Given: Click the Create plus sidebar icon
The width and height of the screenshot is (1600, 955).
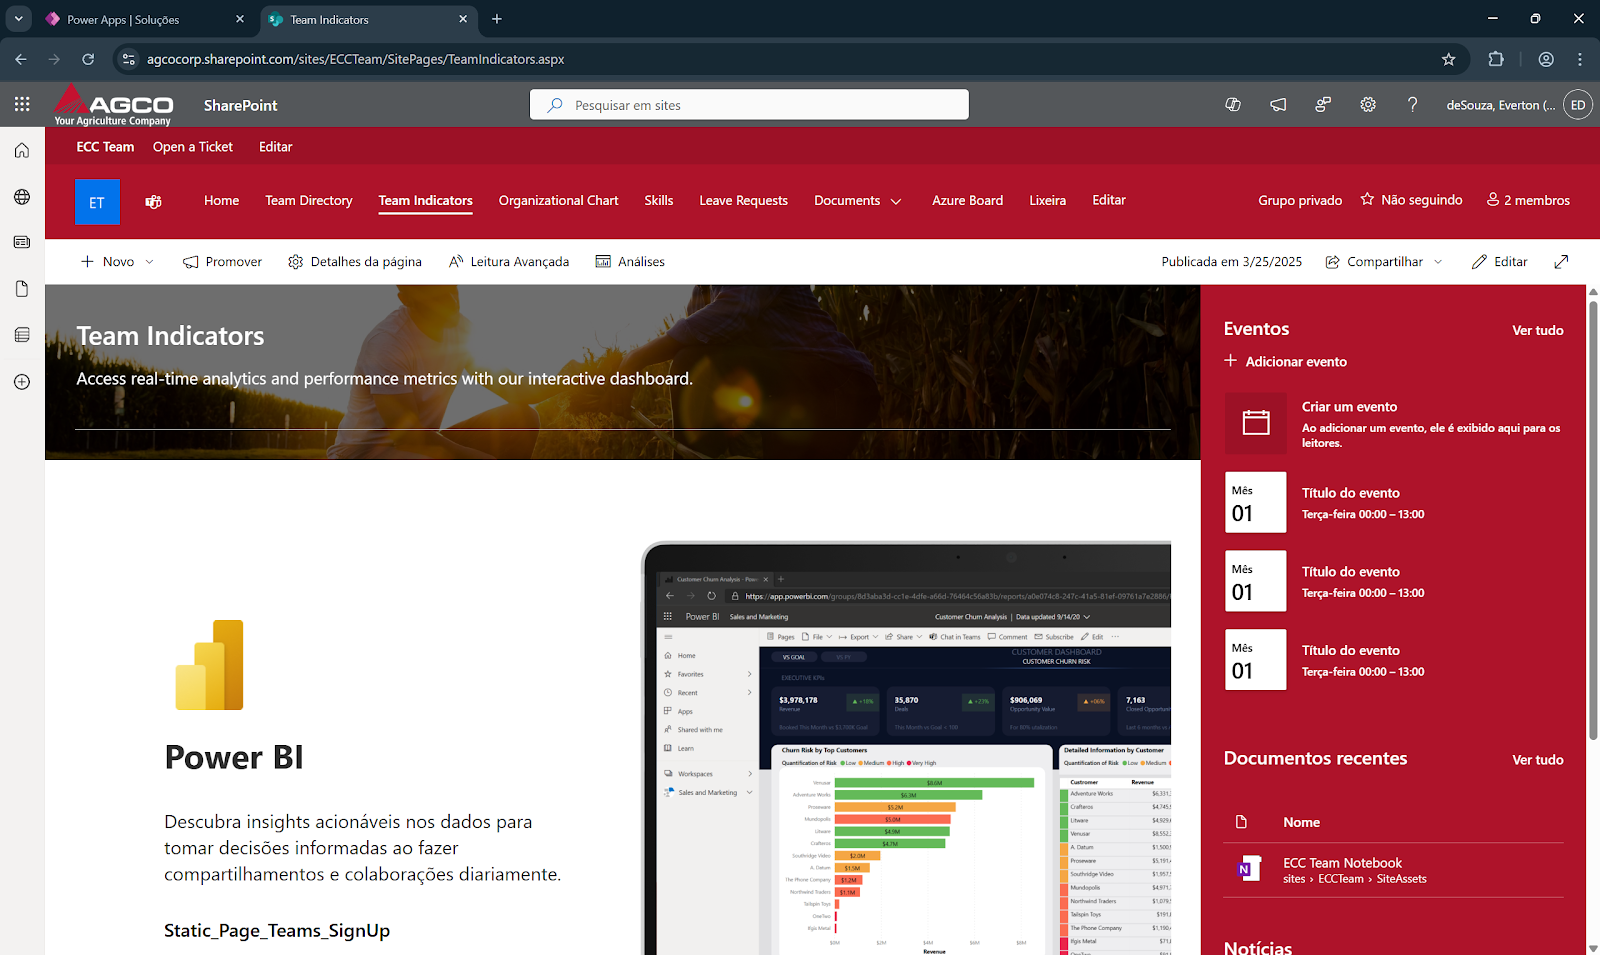Looking at the screenshot, I should click(x=22, y=382).
